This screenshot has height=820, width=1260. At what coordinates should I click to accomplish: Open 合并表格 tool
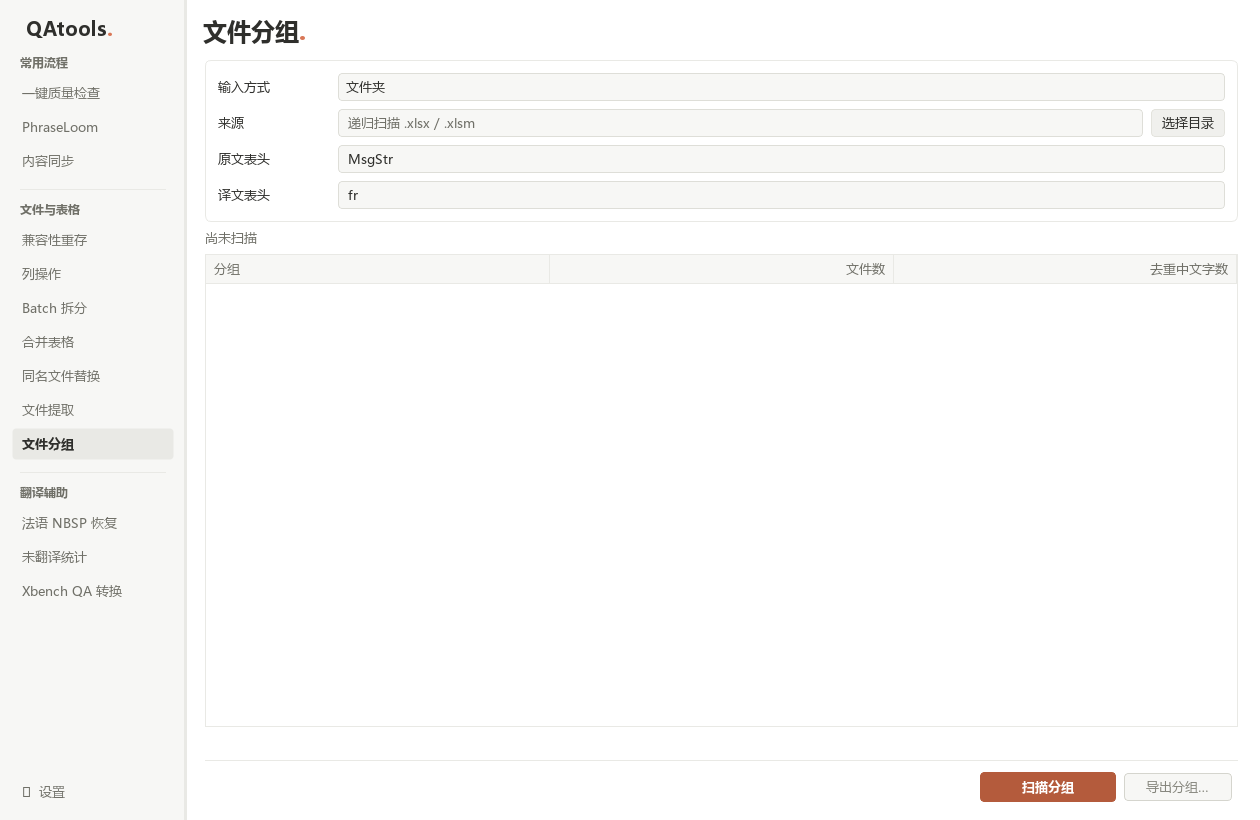tap(93, 342)
